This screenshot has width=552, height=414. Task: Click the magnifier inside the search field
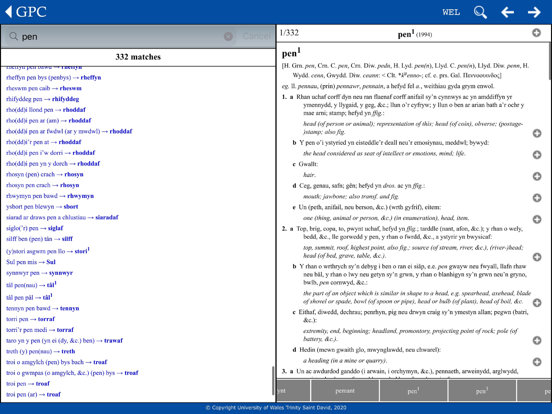13,36
